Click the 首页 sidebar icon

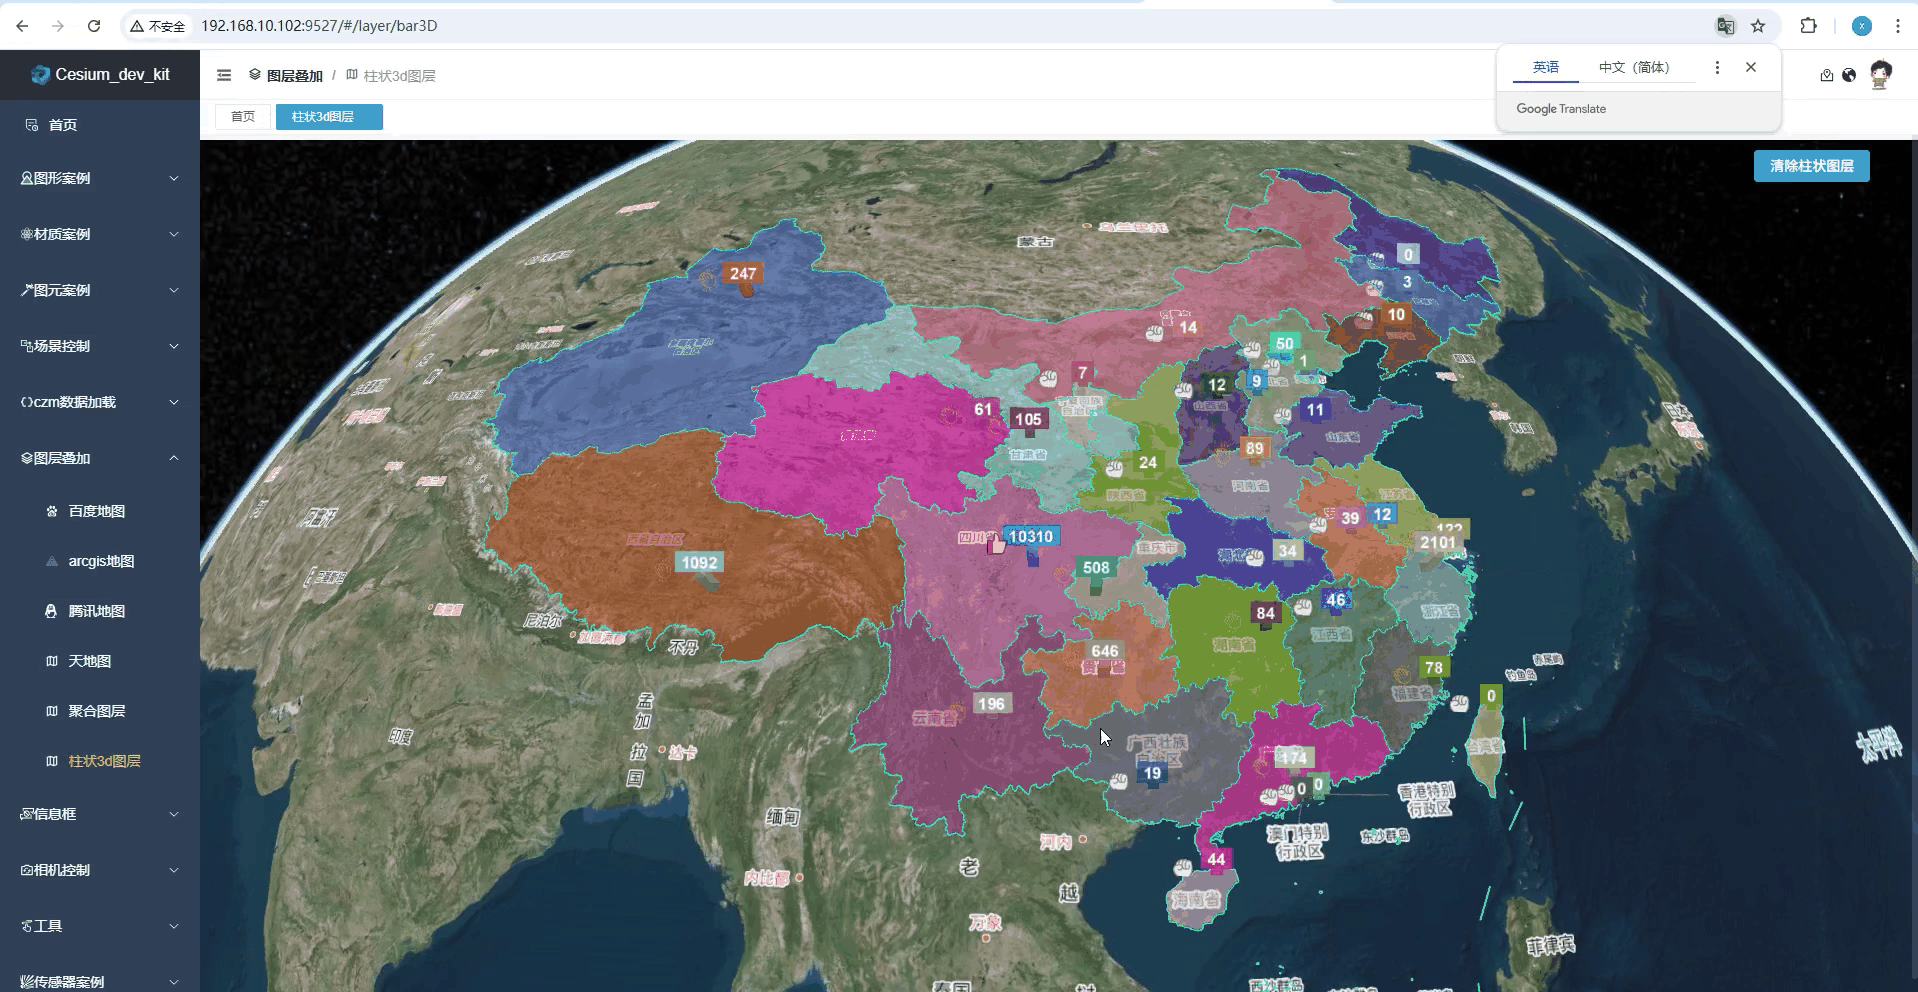pos(32,125)
